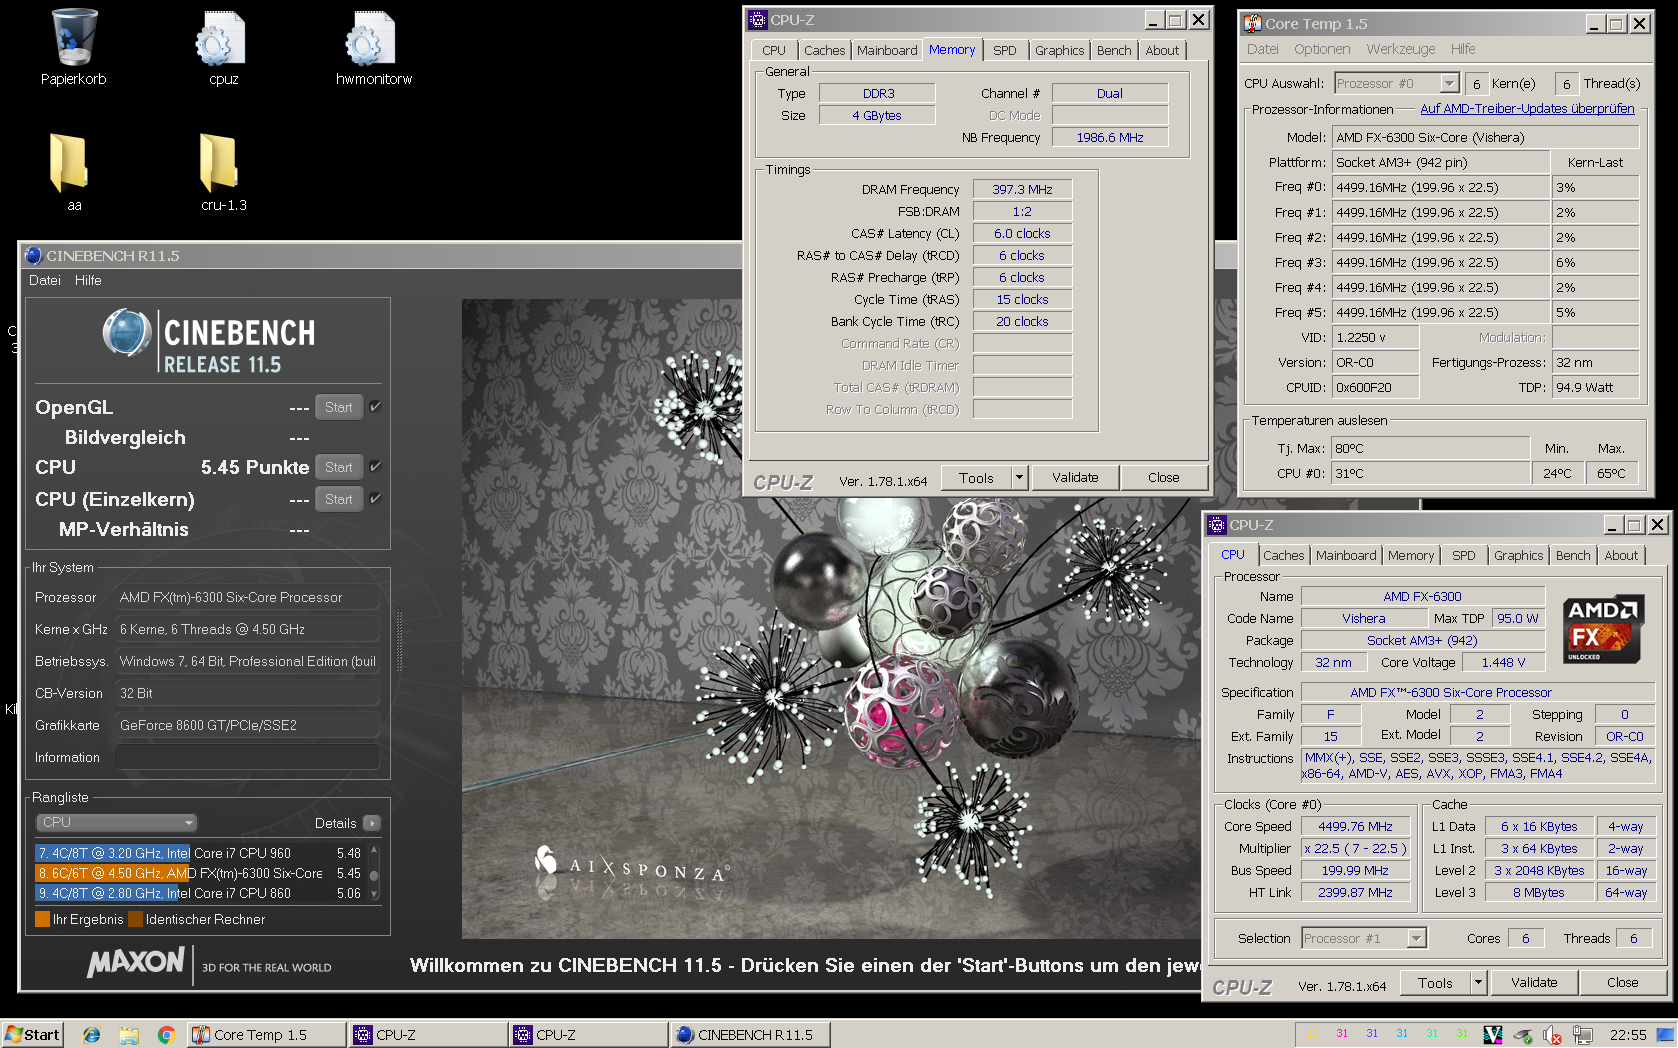Viewport: 1678px width, 1048px height.
Task: Open Tools dropdown arrow in Memory CPU-Z window
Action: pos(1019,478)
